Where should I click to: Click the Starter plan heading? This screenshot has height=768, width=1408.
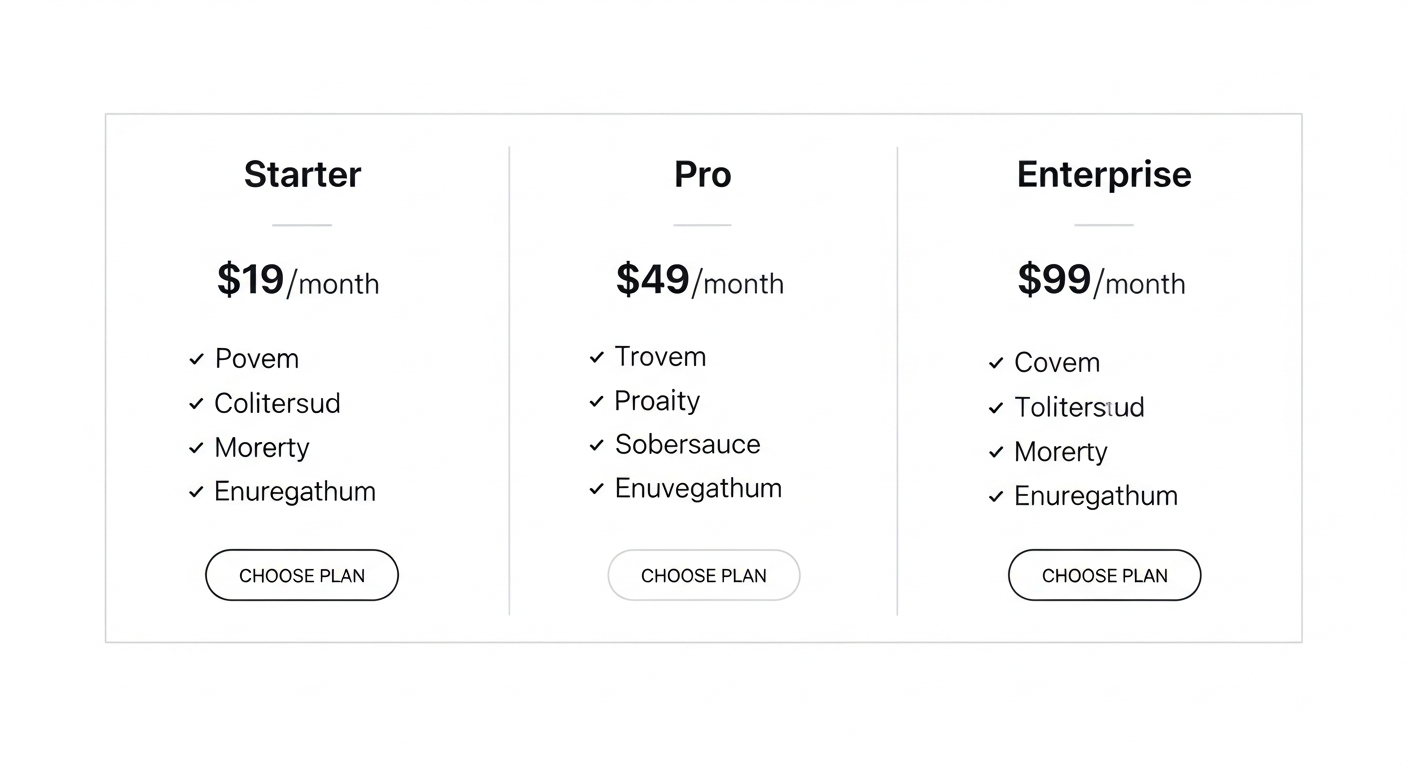[x=302, y=174]
